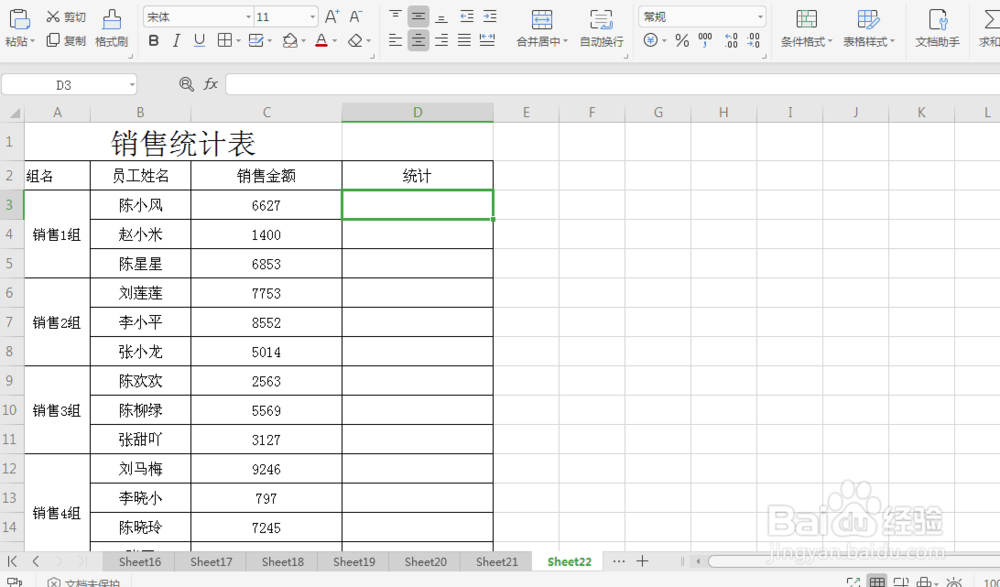Apply the Format Painter (格式刷) tool
This screenshot has width=1000, height=587.
coord(111,26)
